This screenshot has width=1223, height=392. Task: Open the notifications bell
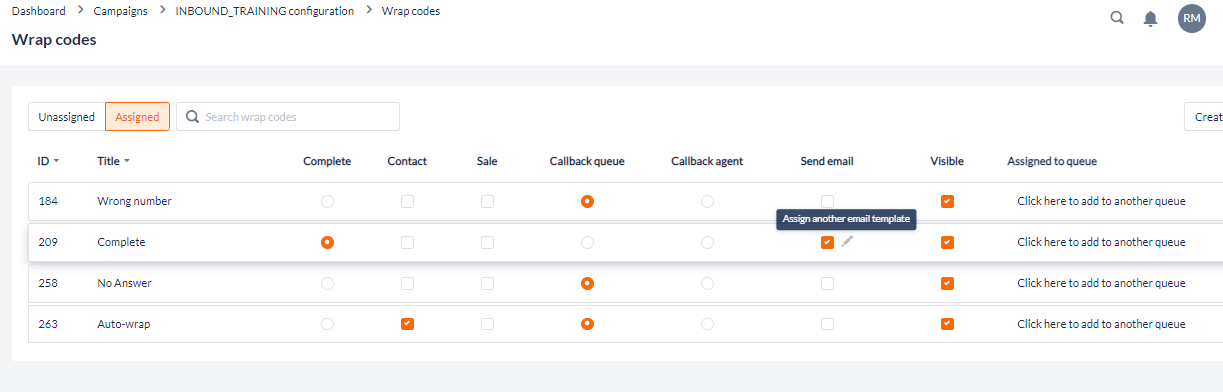coord(1151,18)
